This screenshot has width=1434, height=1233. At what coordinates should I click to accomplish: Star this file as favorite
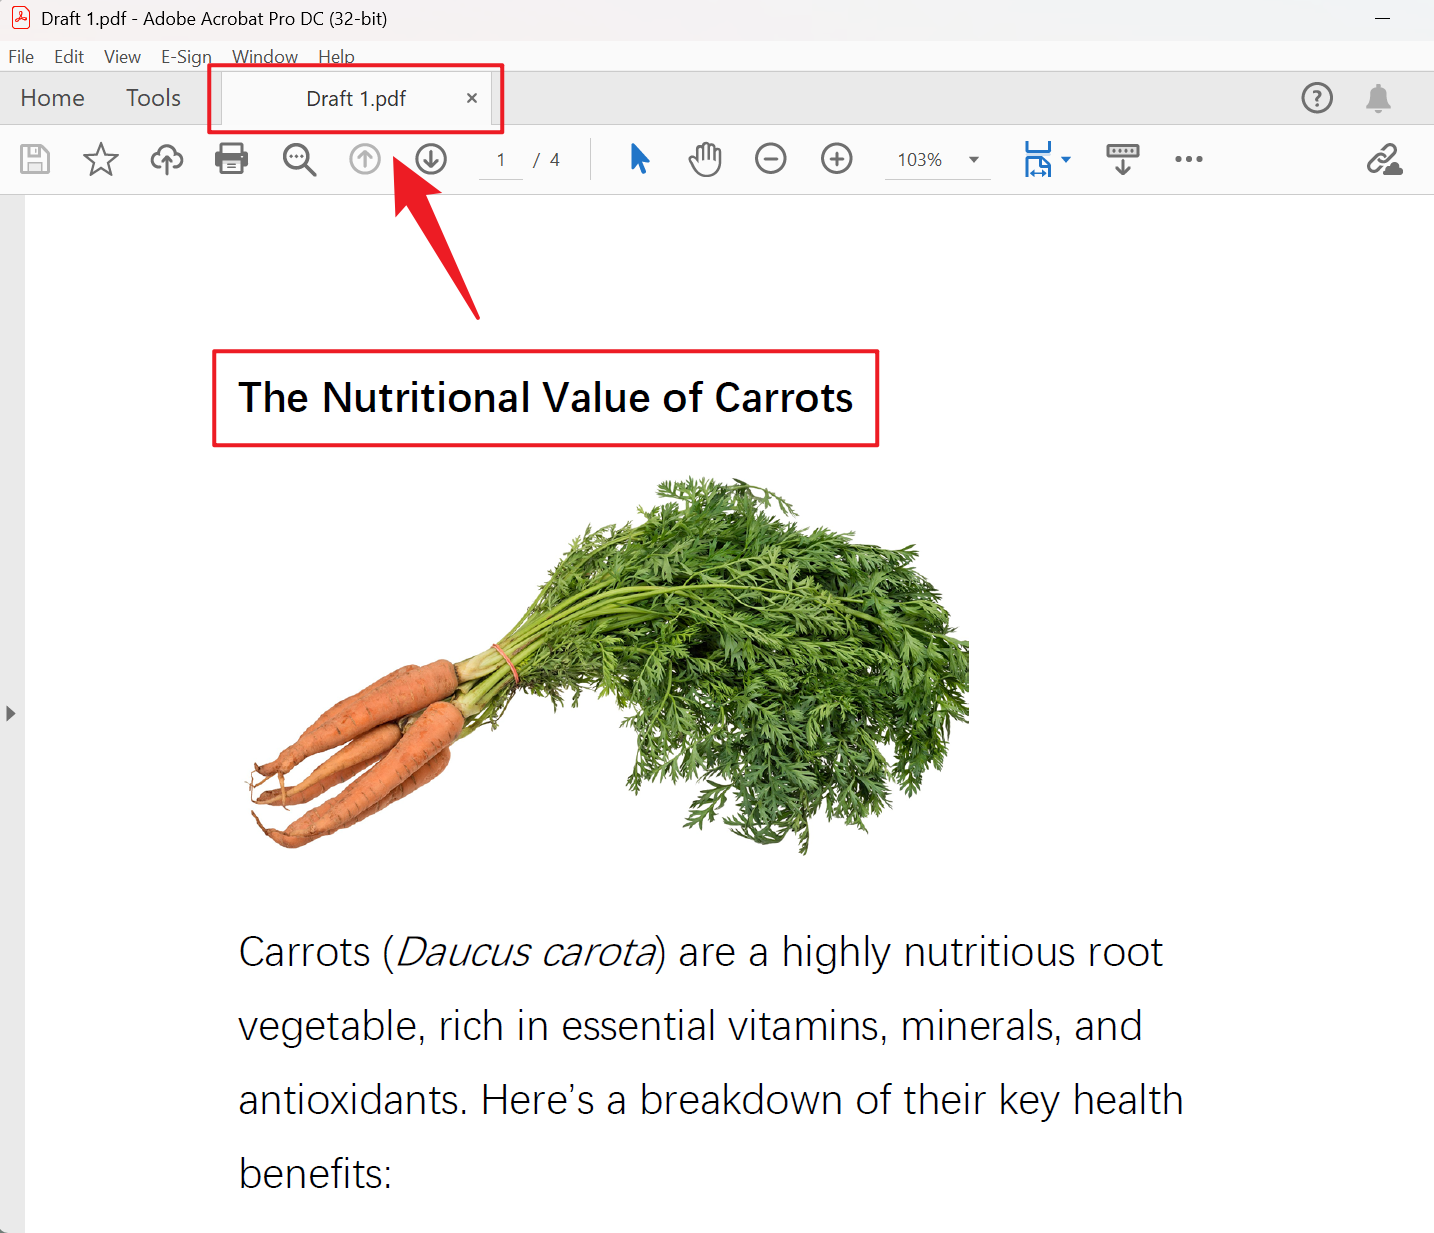coord(100,159)
